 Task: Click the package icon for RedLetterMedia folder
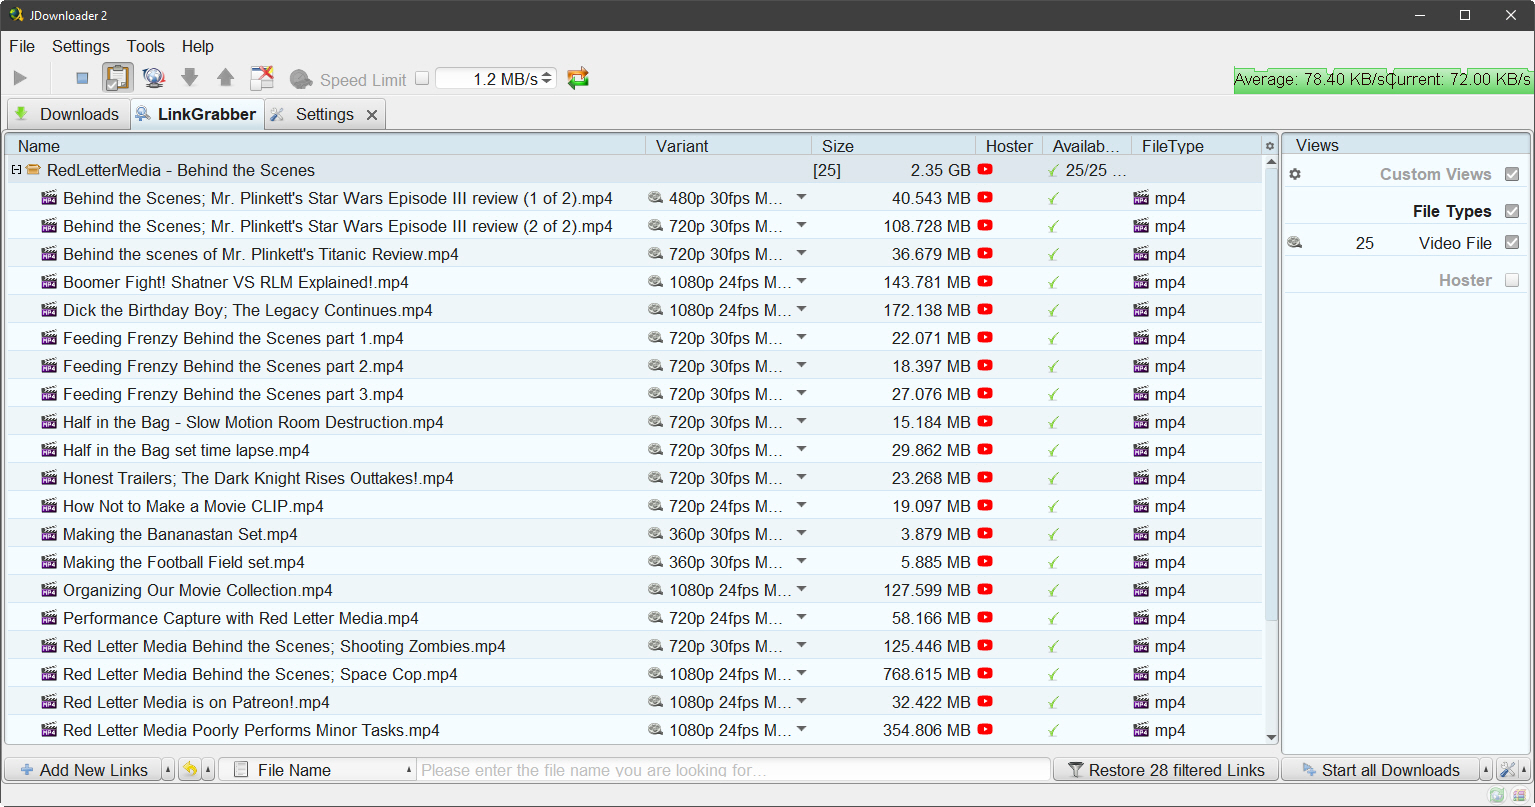(x=33, y=170)
